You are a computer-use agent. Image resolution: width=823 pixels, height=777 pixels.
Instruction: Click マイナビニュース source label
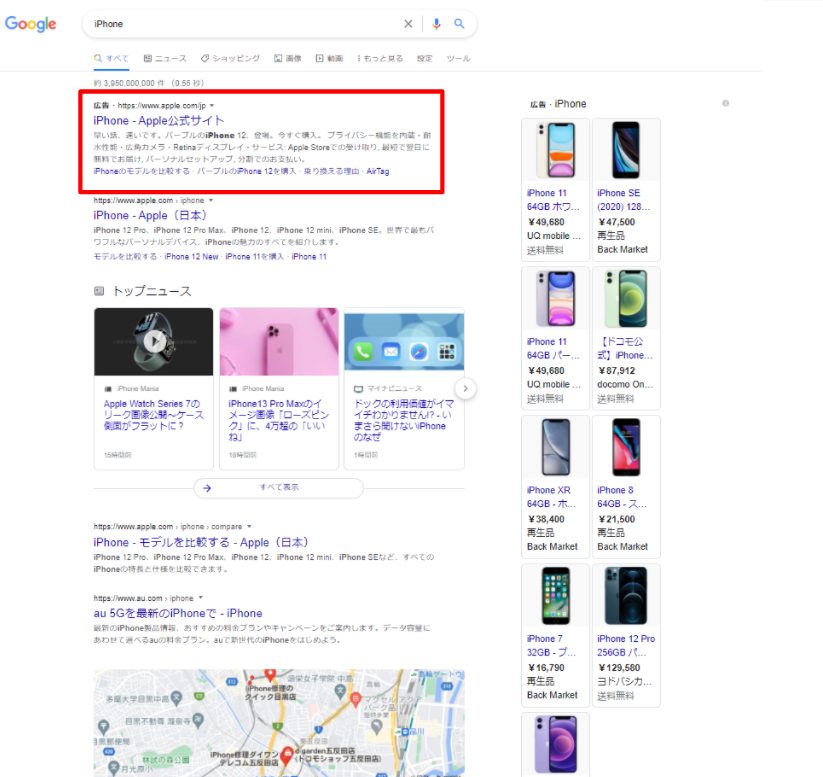click(394, 388)
